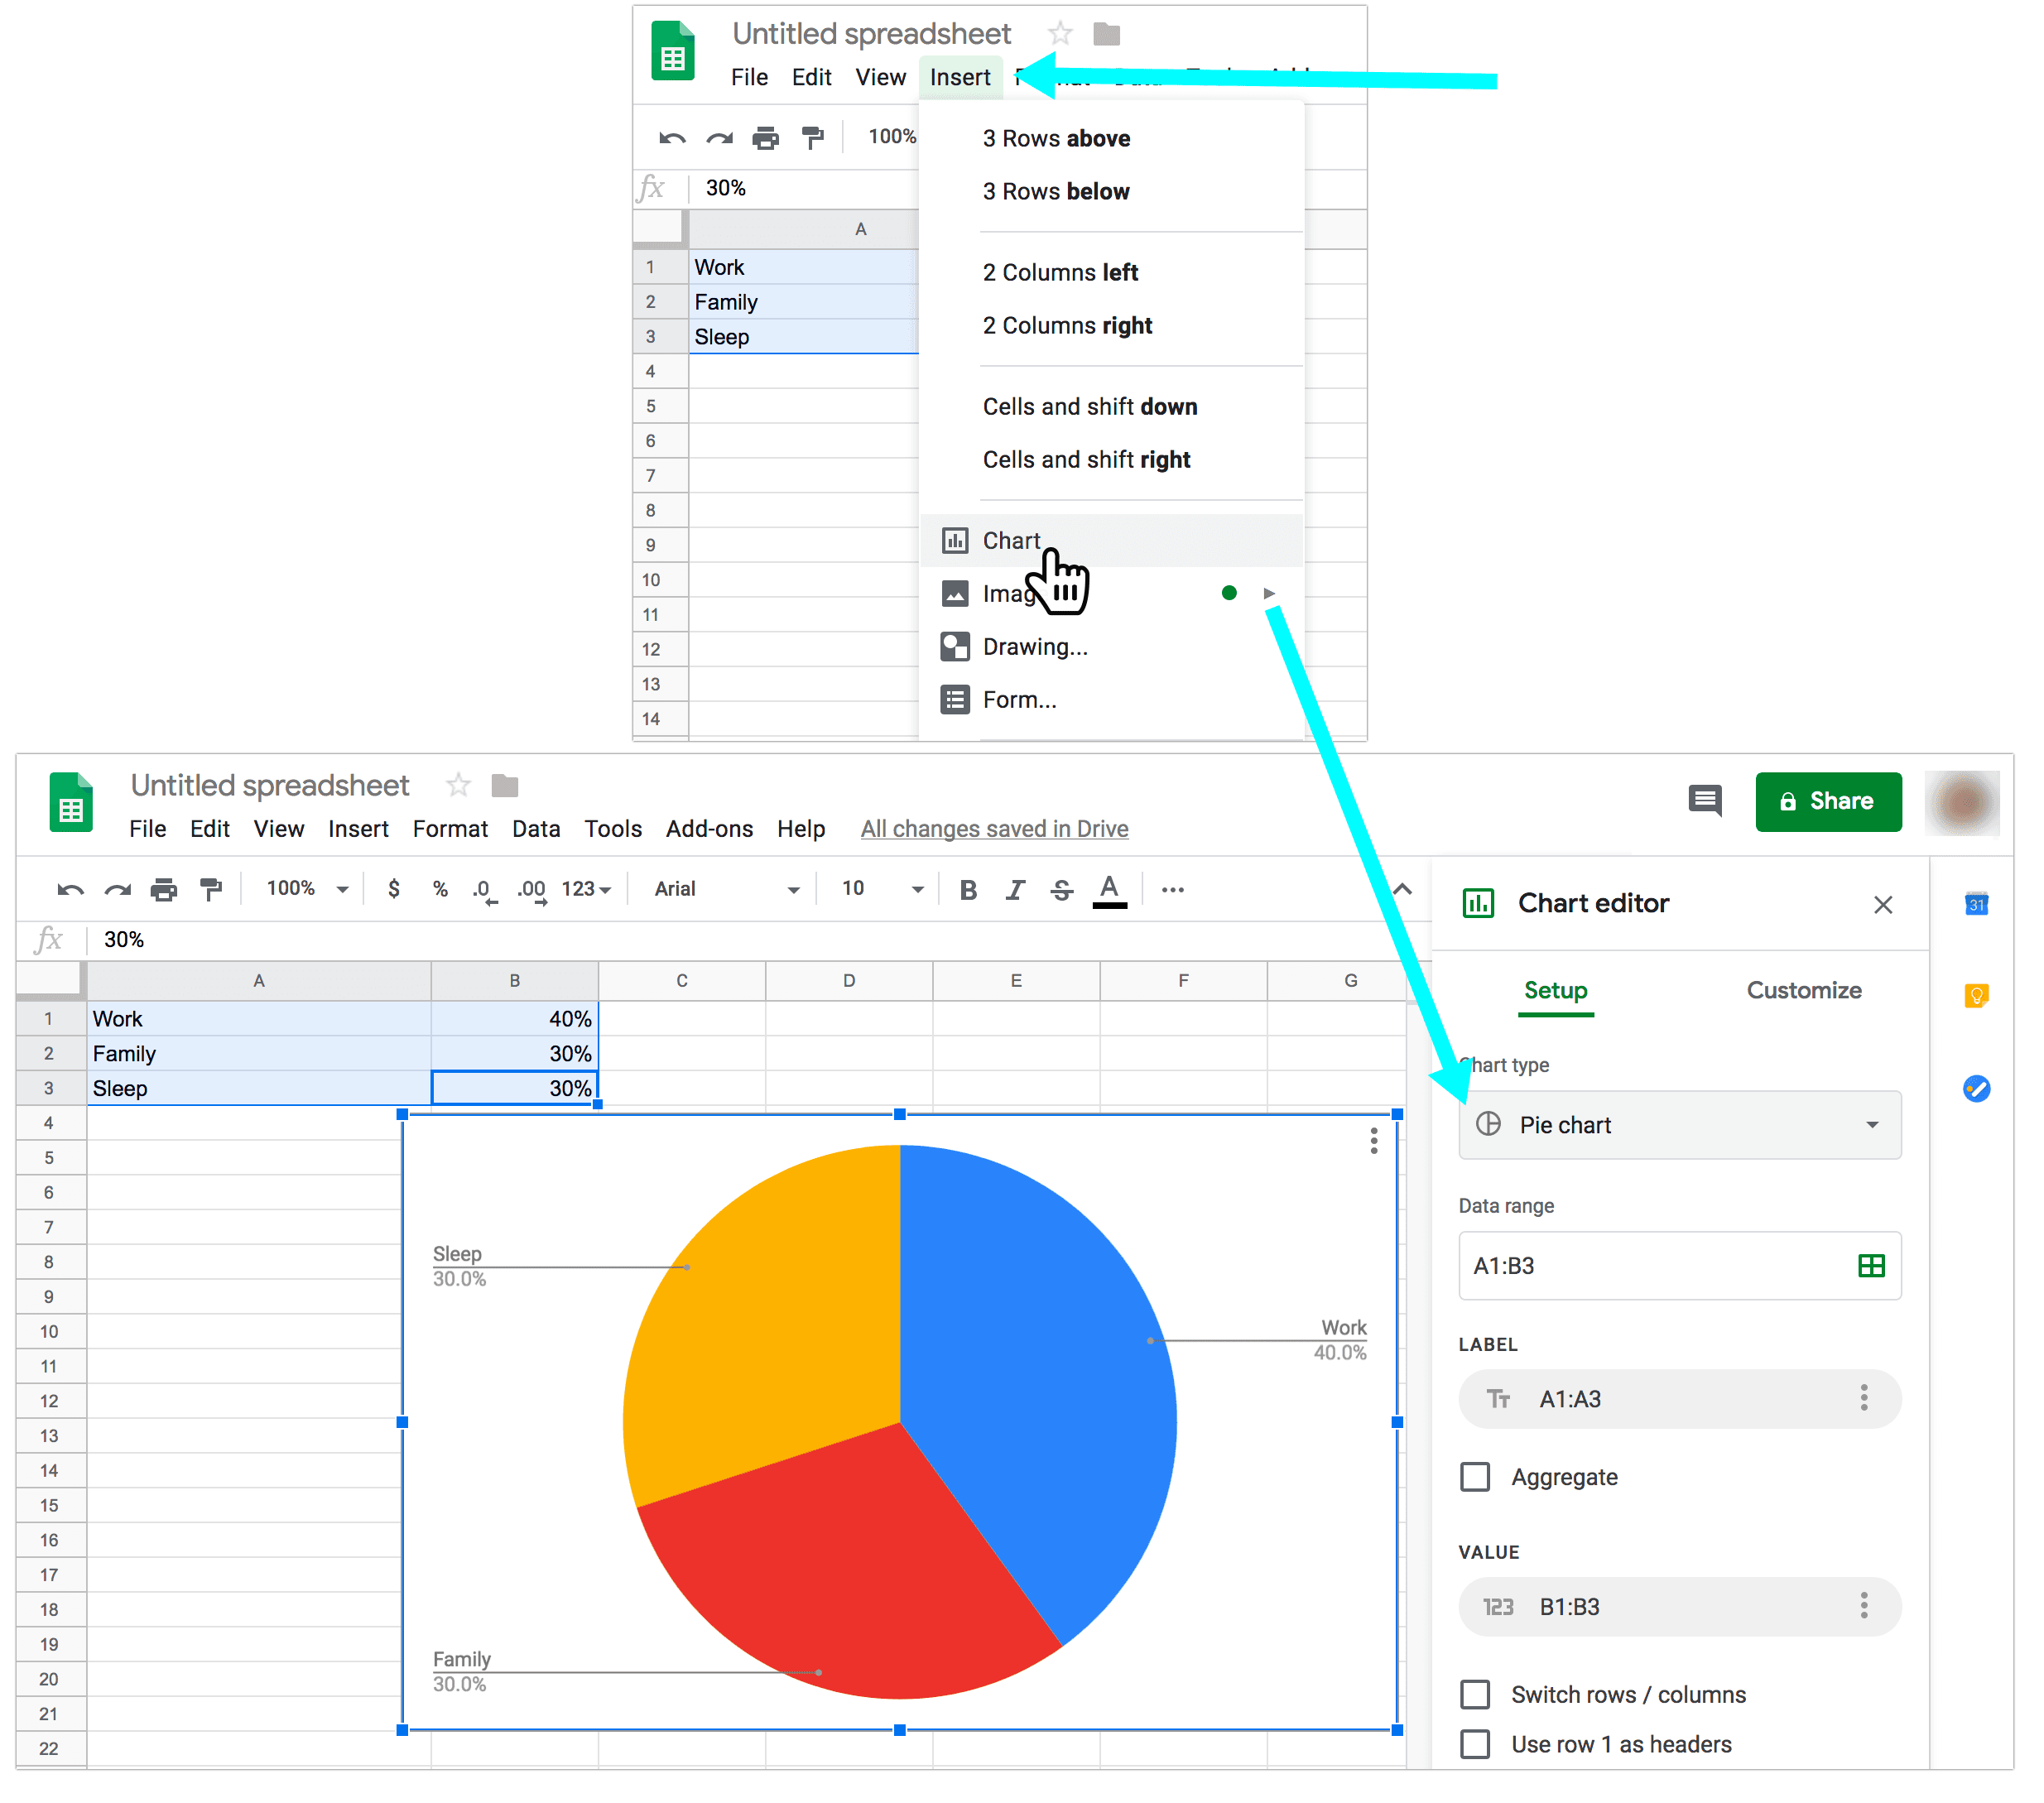Click the green Share button
Image resolution: width=2044 pixels, height=1803 pixels.
coord(1828,801)
